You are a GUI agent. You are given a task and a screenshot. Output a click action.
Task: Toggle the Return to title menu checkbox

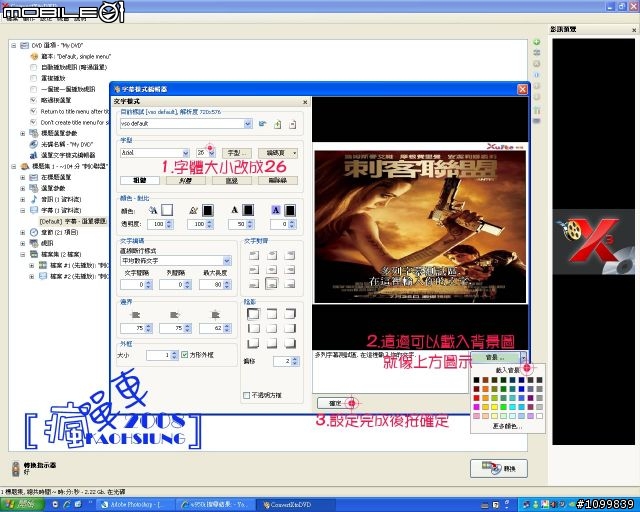point(33,111)
